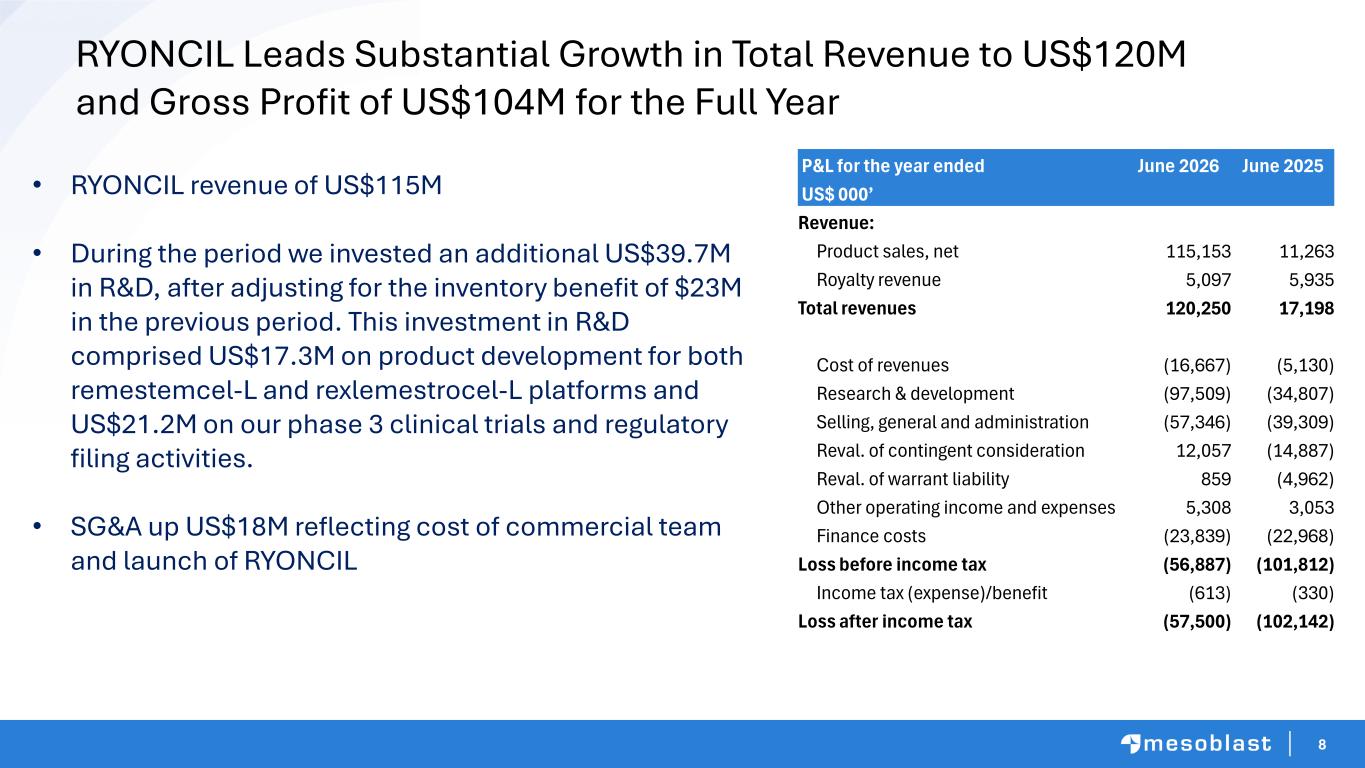
Task: Select the royalty revenue value 5,935
Action: click(1309, 280)
